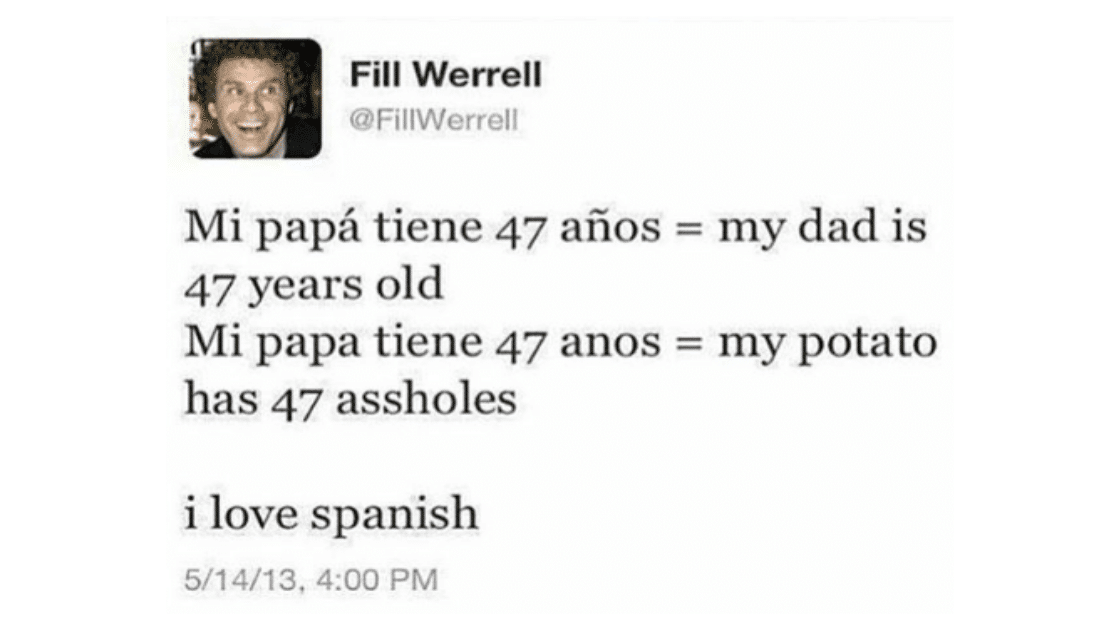Click the phrase "my dad is"
This screenshot has width=1120, height=630.
(x=822, y=228)
